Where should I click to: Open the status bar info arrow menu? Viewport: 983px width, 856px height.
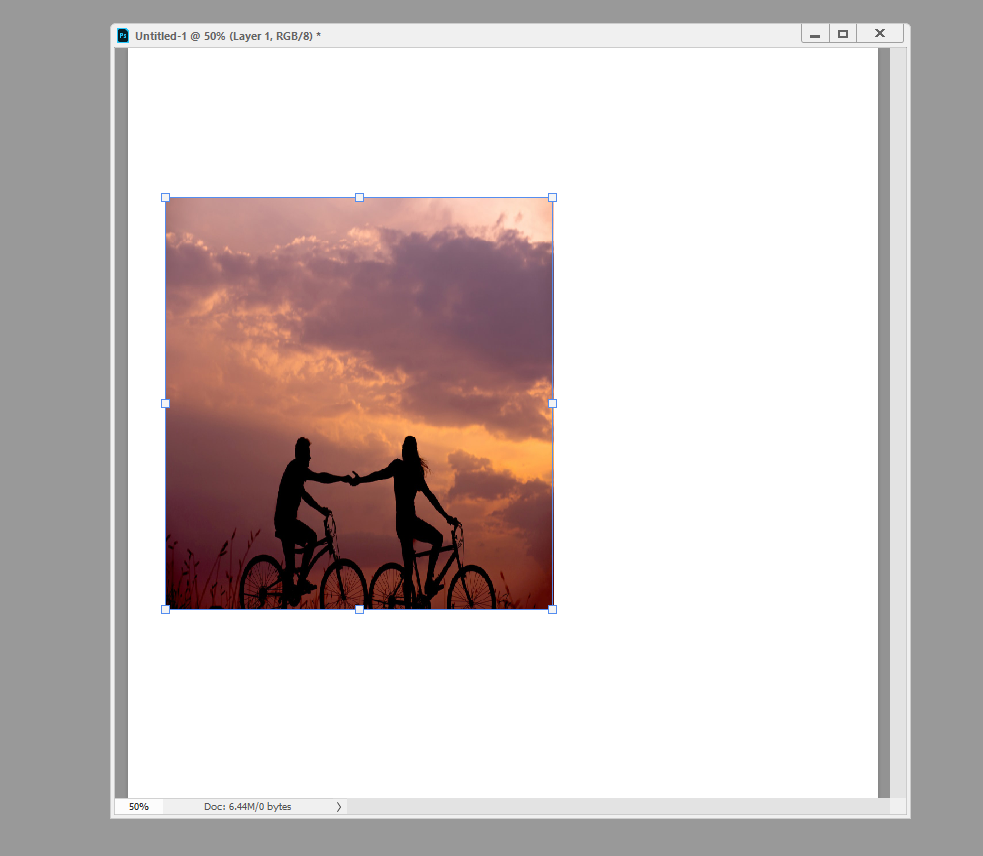[339, 806]
